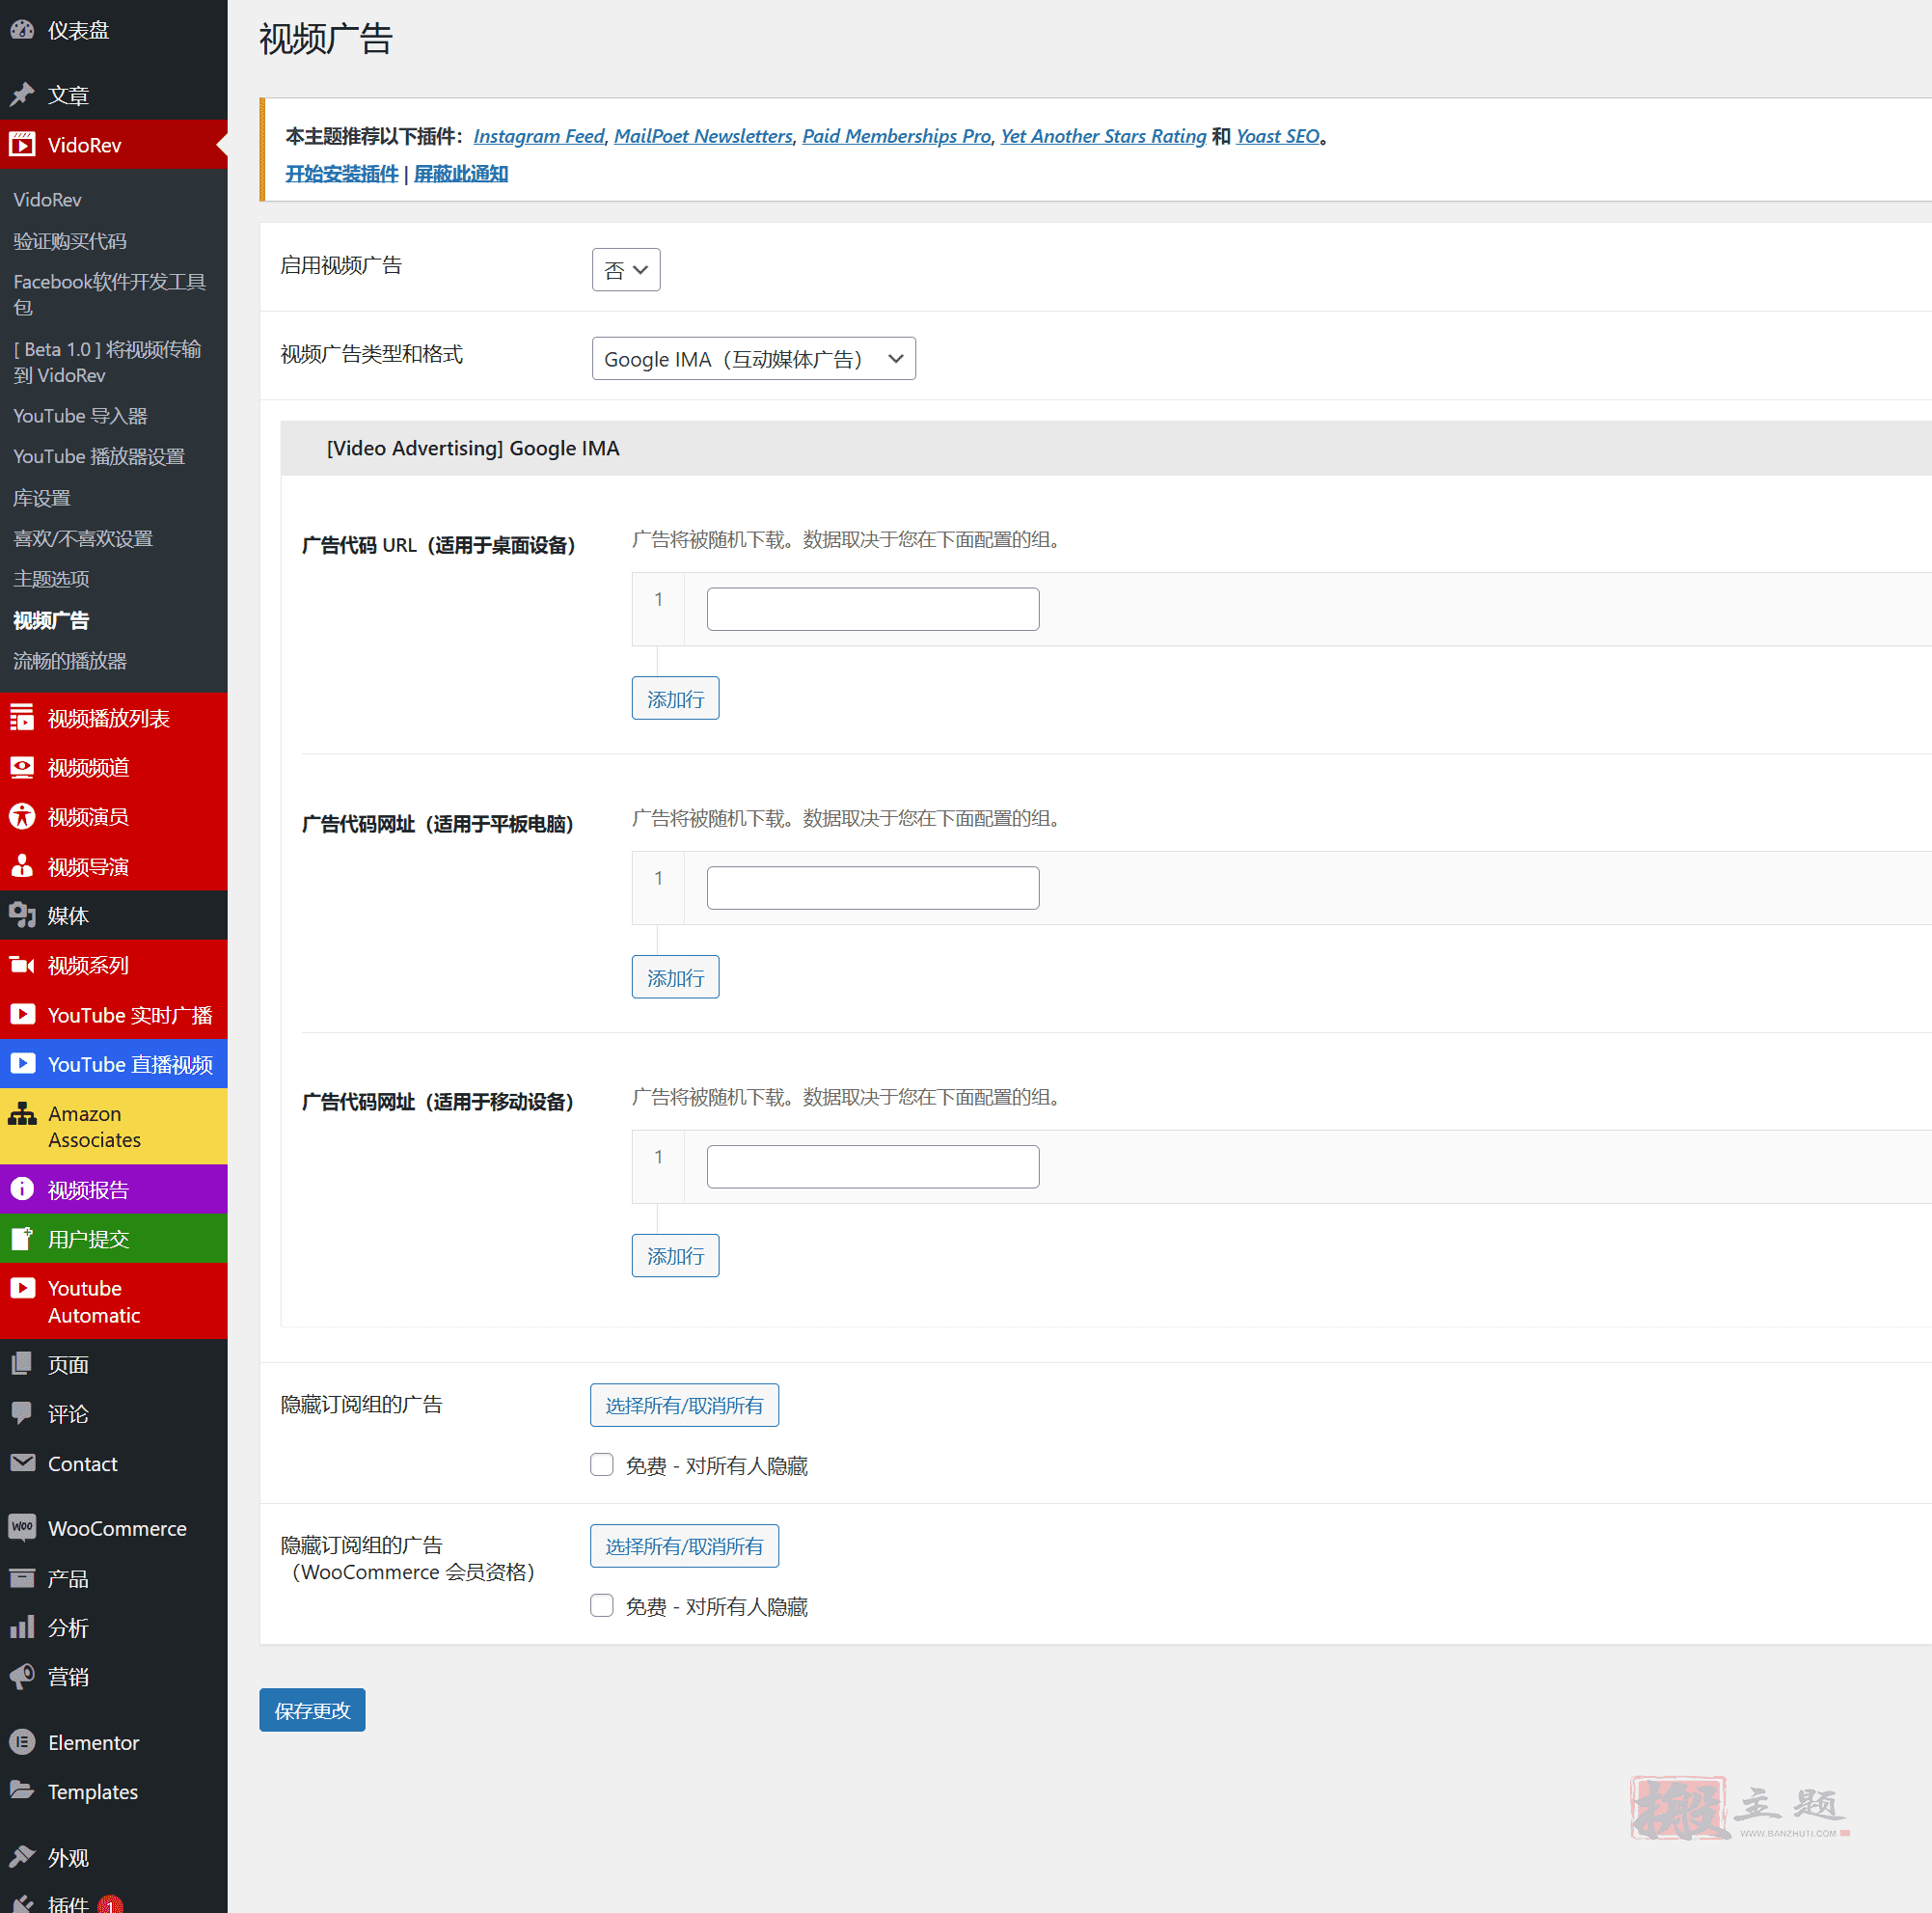Click 添加行 under mobile ad URL
This screenshot has height=1913, width=1932.
(676, 1256)
